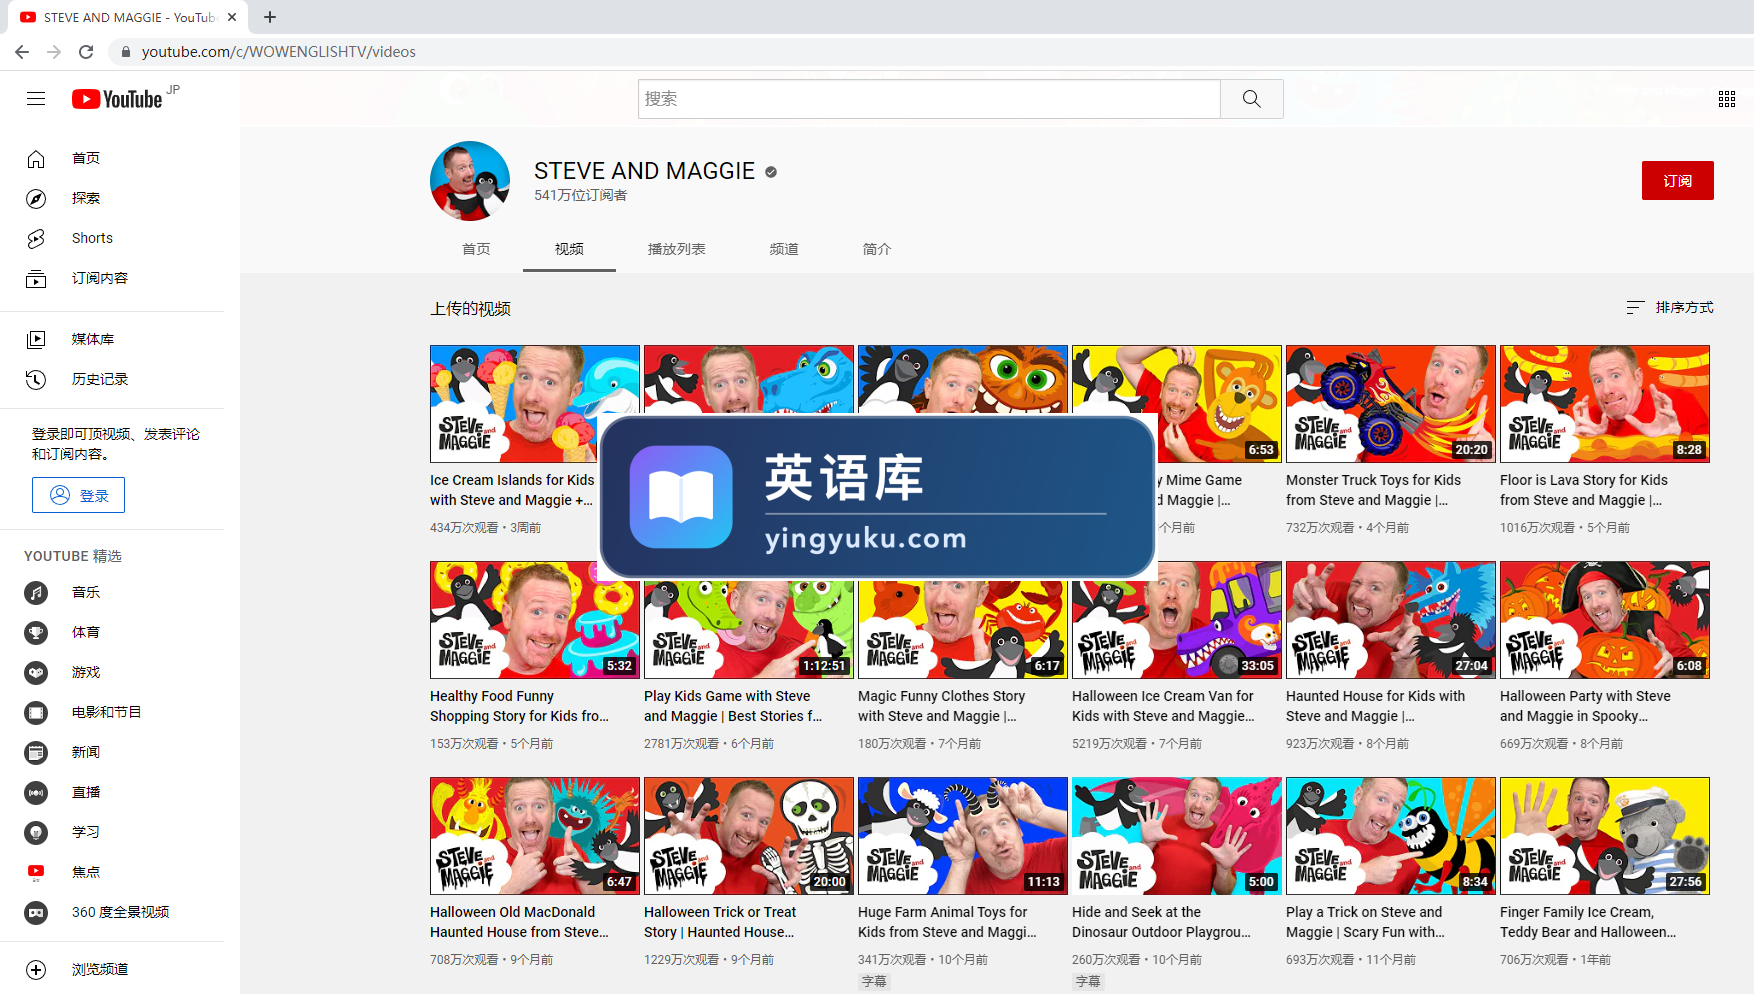Screen dimensions: 1754x994
Task: Go back with browser back arrow
Action: (x=22, y=52)
